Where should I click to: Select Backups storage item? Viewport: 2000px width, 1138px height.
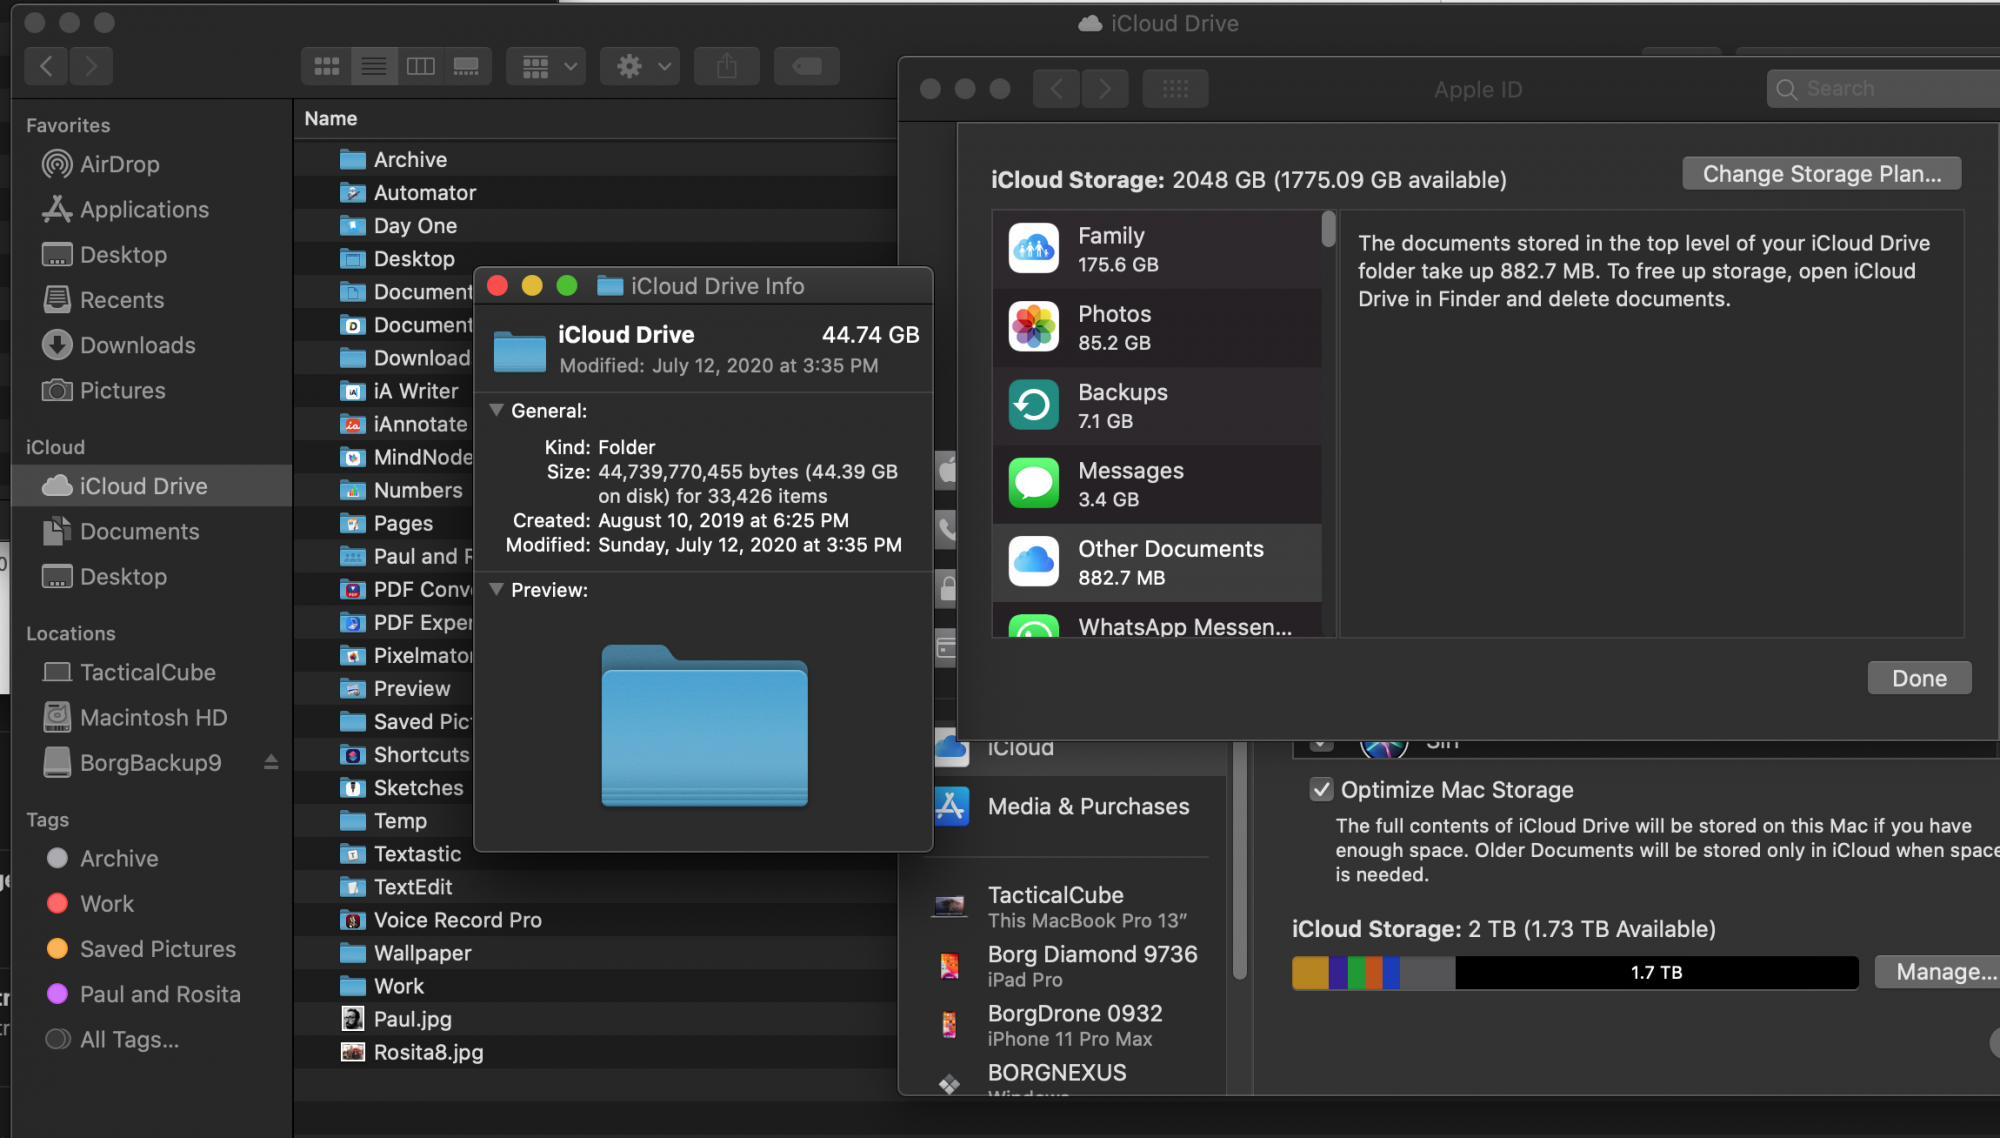(1157, 405)
